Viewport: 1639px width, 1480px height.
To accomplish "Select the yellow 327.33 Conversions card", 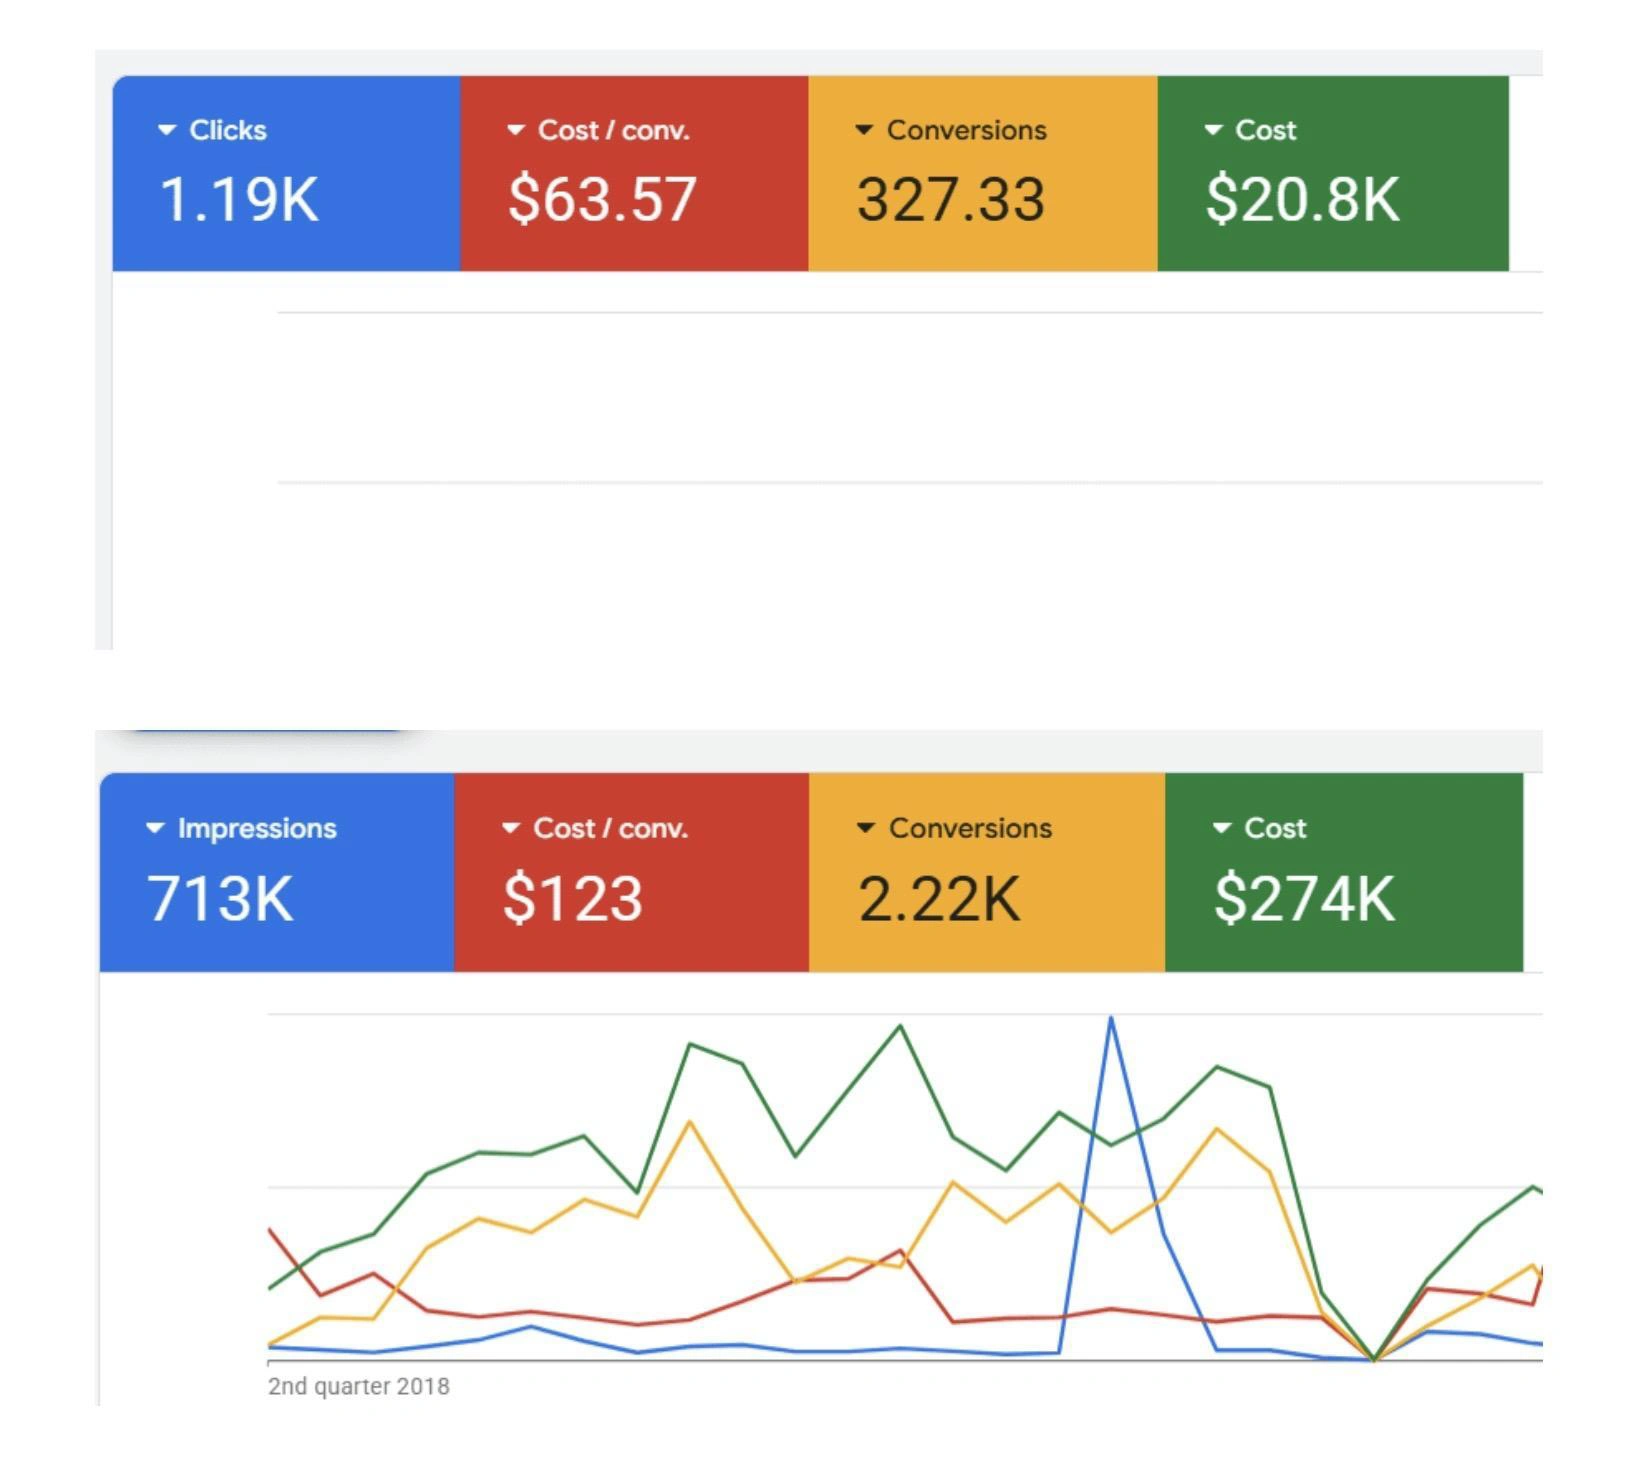I will [983, 173].
